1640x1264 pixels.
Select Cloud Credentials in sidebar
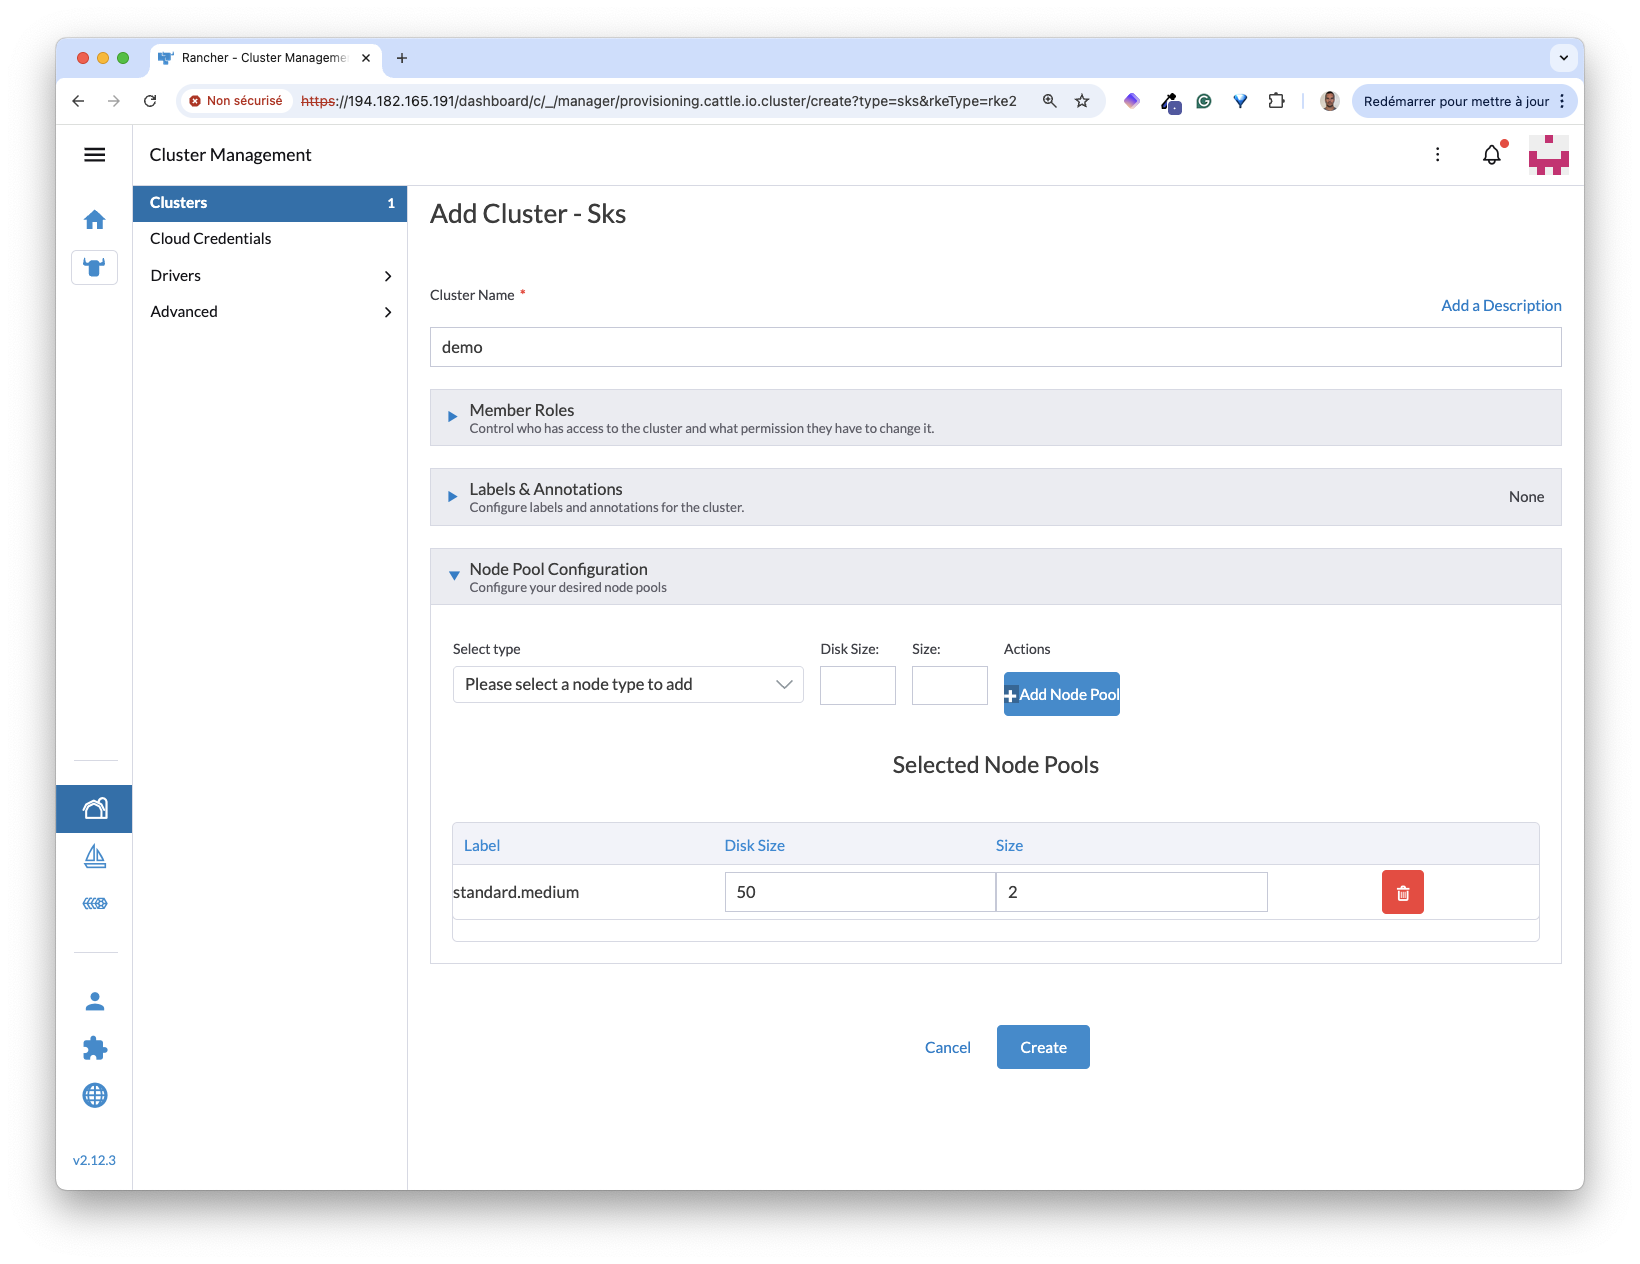point(211,239)
